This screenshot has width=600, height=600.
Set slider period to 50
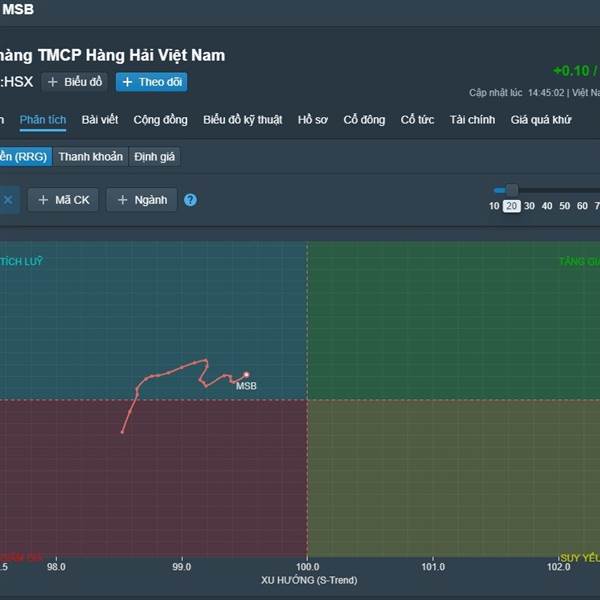[564, 206]
